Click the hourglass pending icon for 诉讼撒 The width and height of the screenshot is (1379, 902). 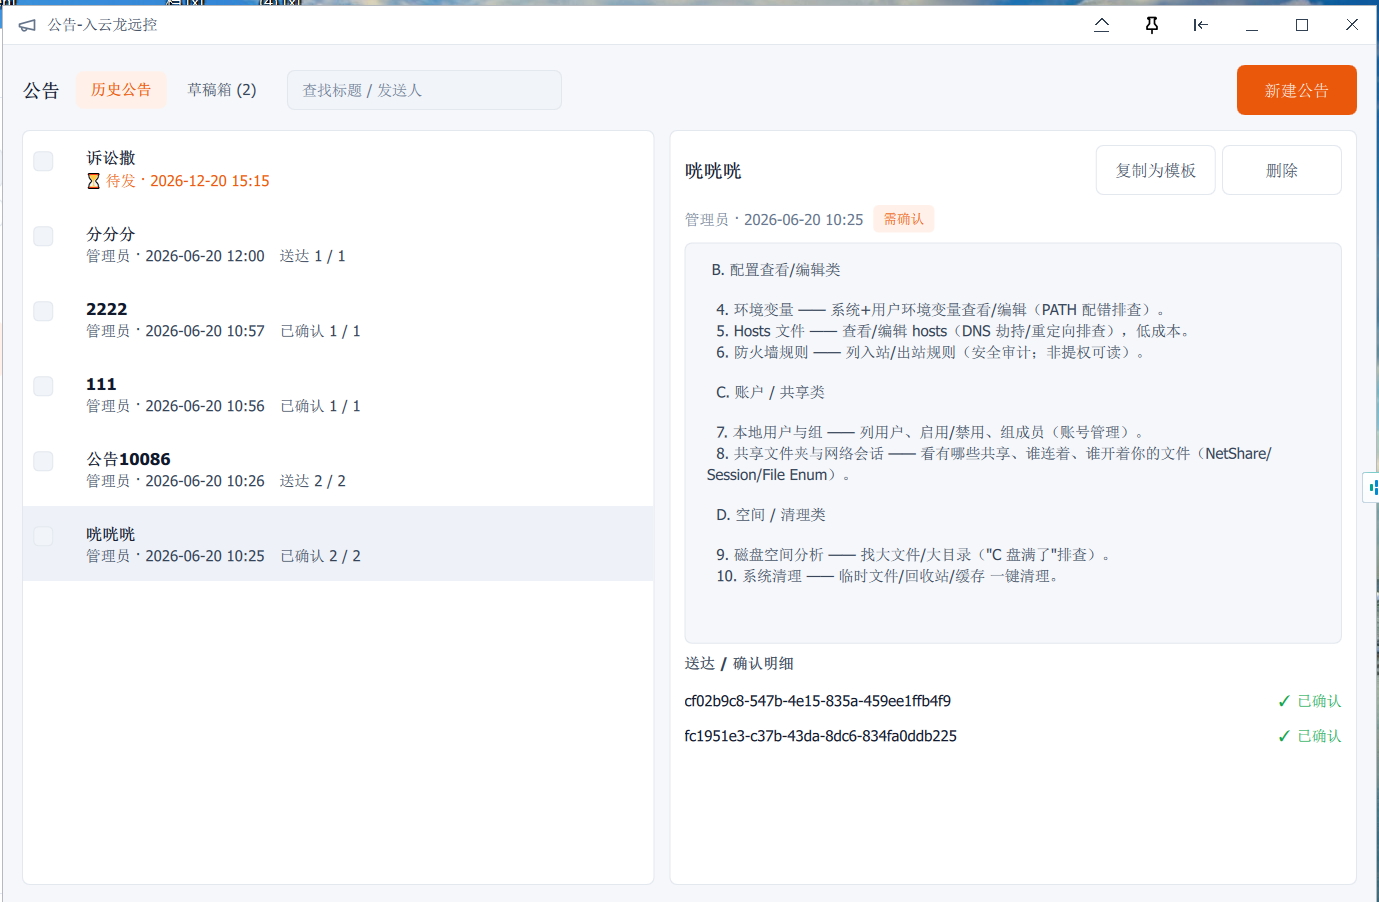coord(94,181)
